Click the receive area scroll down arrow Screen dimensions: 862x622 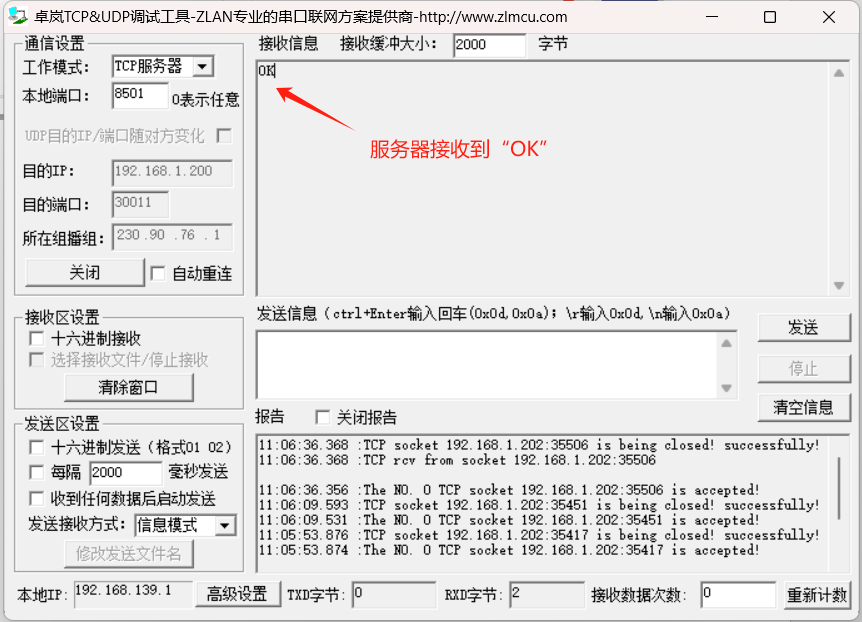tap(839, 286)
